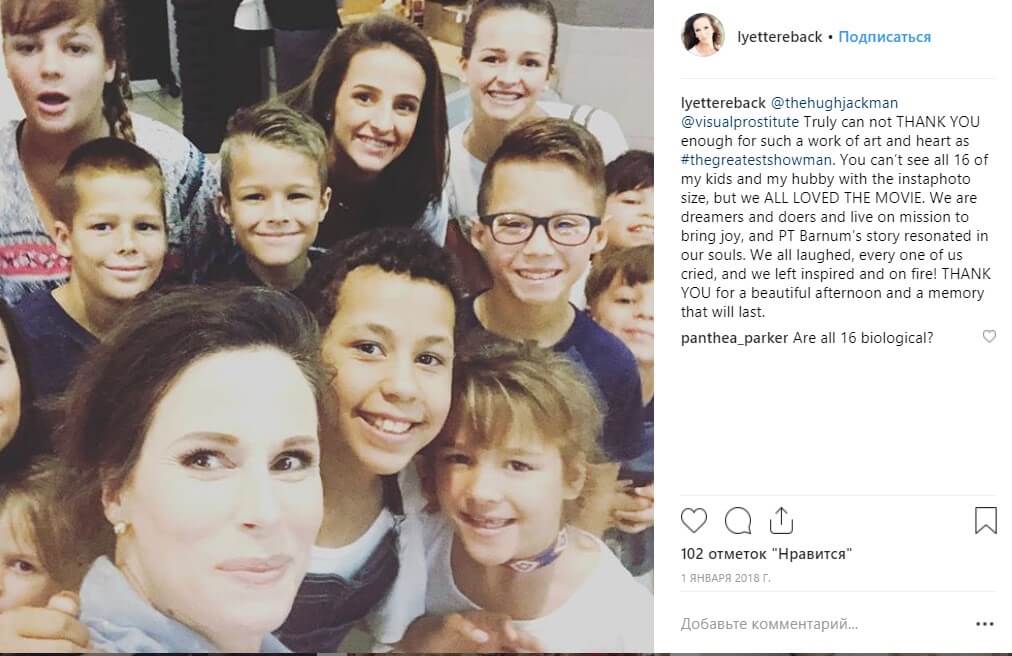Image resolution: width=1012 pixels, height=656 pixels.
Task: View the 102 likes list
Action: click(x=766, y=553)
